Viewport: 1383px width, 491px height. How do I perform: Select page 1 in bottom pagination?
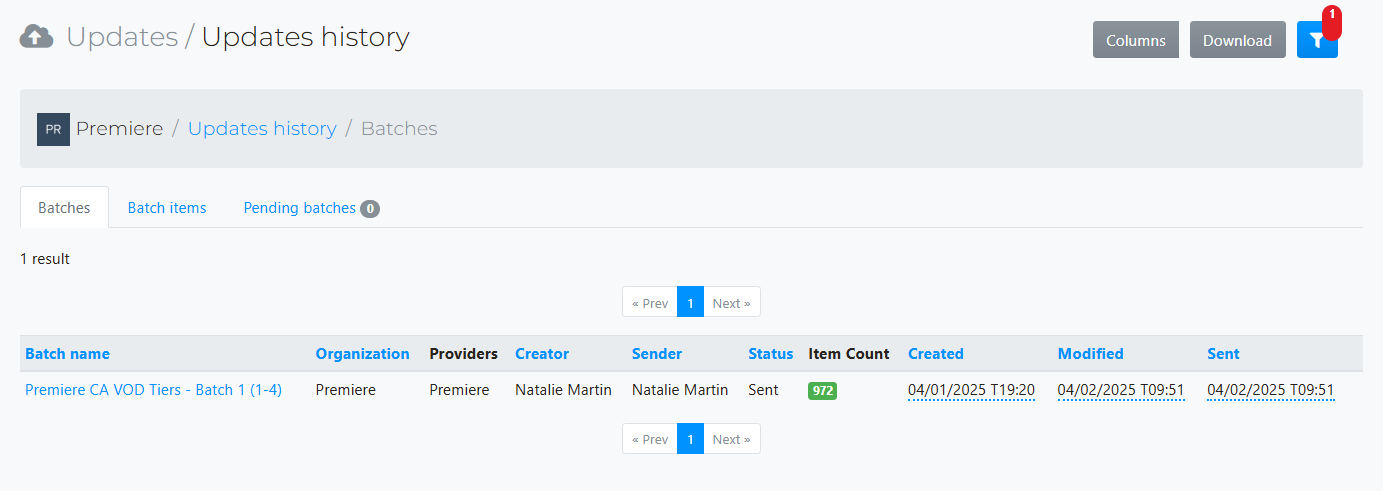(690, 439)
